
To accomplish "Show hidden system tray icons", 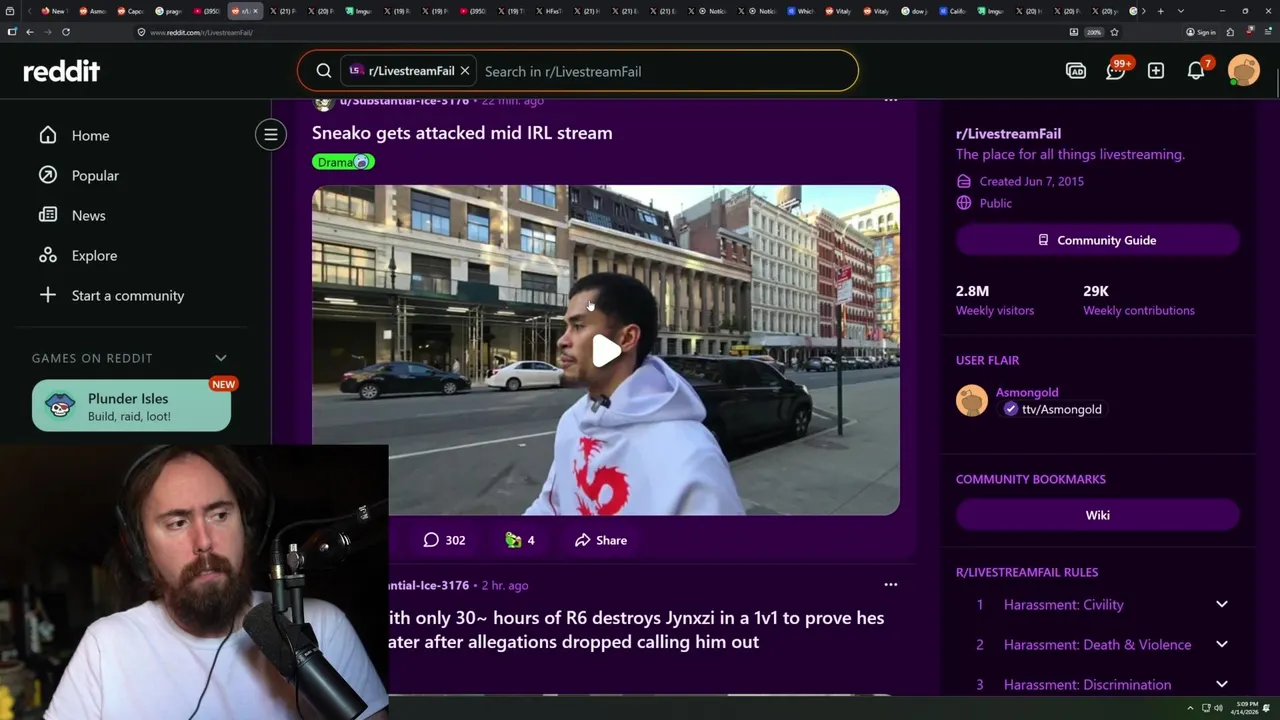I will [x=1190, y=708].
